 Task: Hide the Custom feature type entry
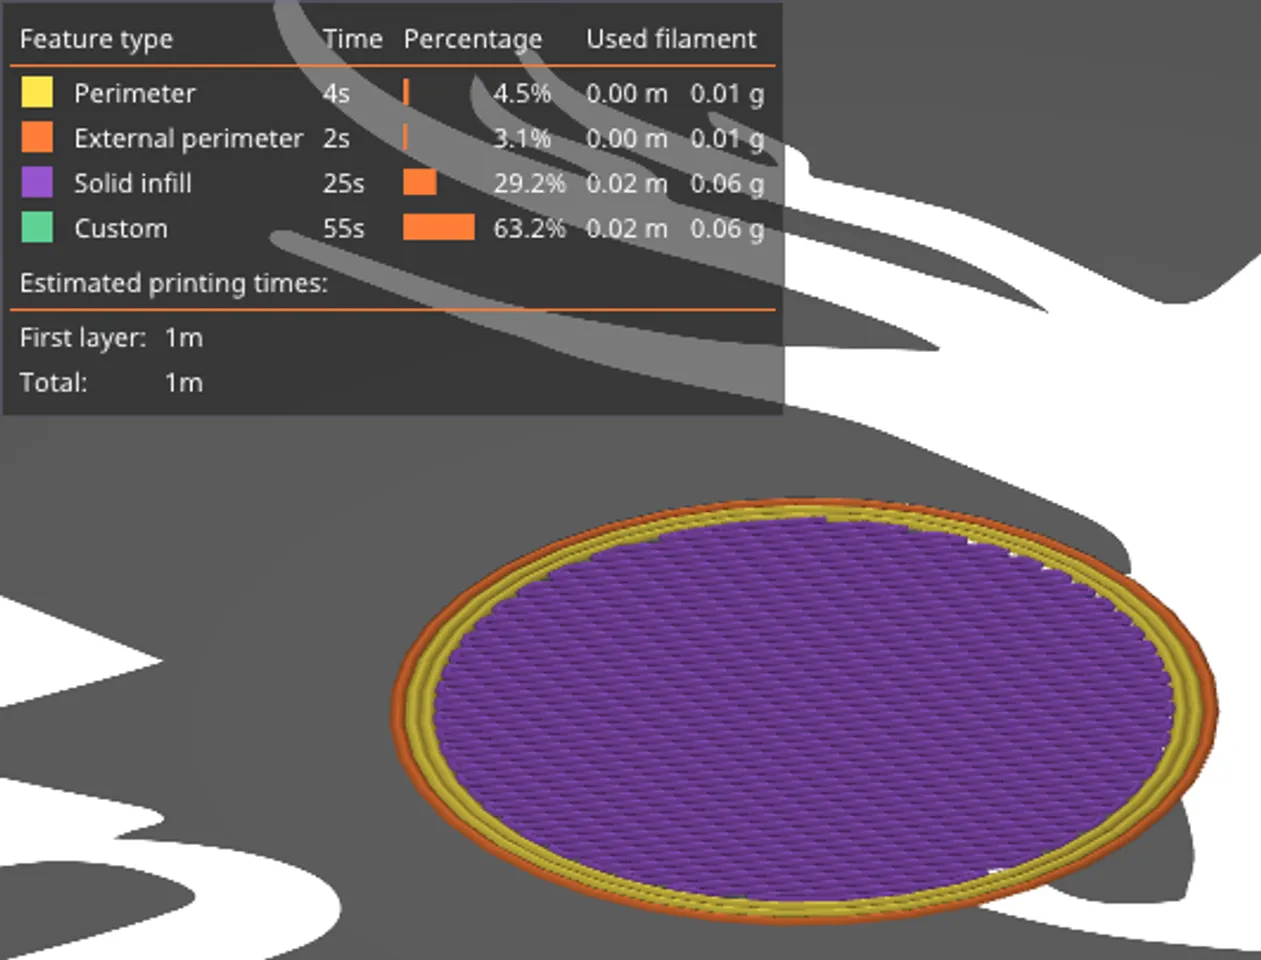tap(120, 228)
